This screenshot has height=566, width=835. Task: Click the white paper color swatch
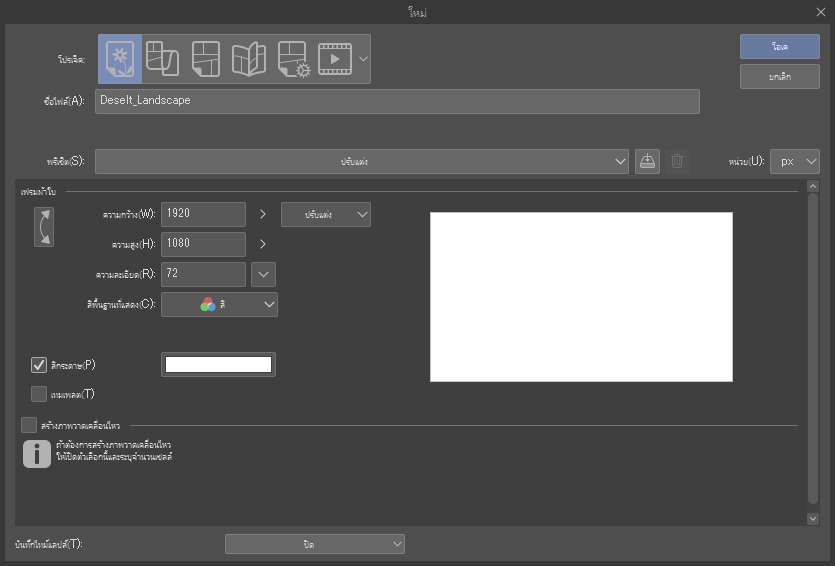tap(218, 365)
